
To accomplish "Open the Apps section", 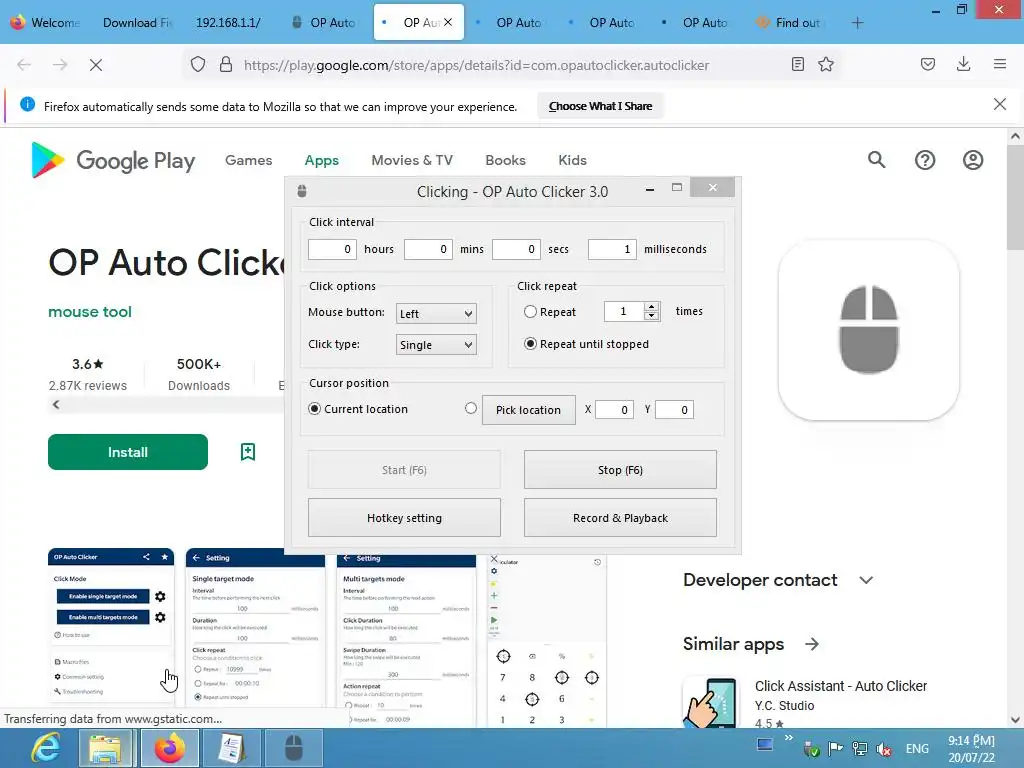I will 321,160.
